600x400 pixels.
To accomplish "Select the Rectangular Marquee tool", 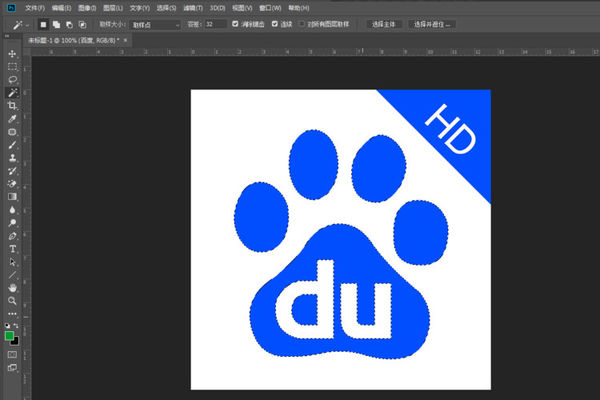I will pyautogui.click(x=12, y=67).
